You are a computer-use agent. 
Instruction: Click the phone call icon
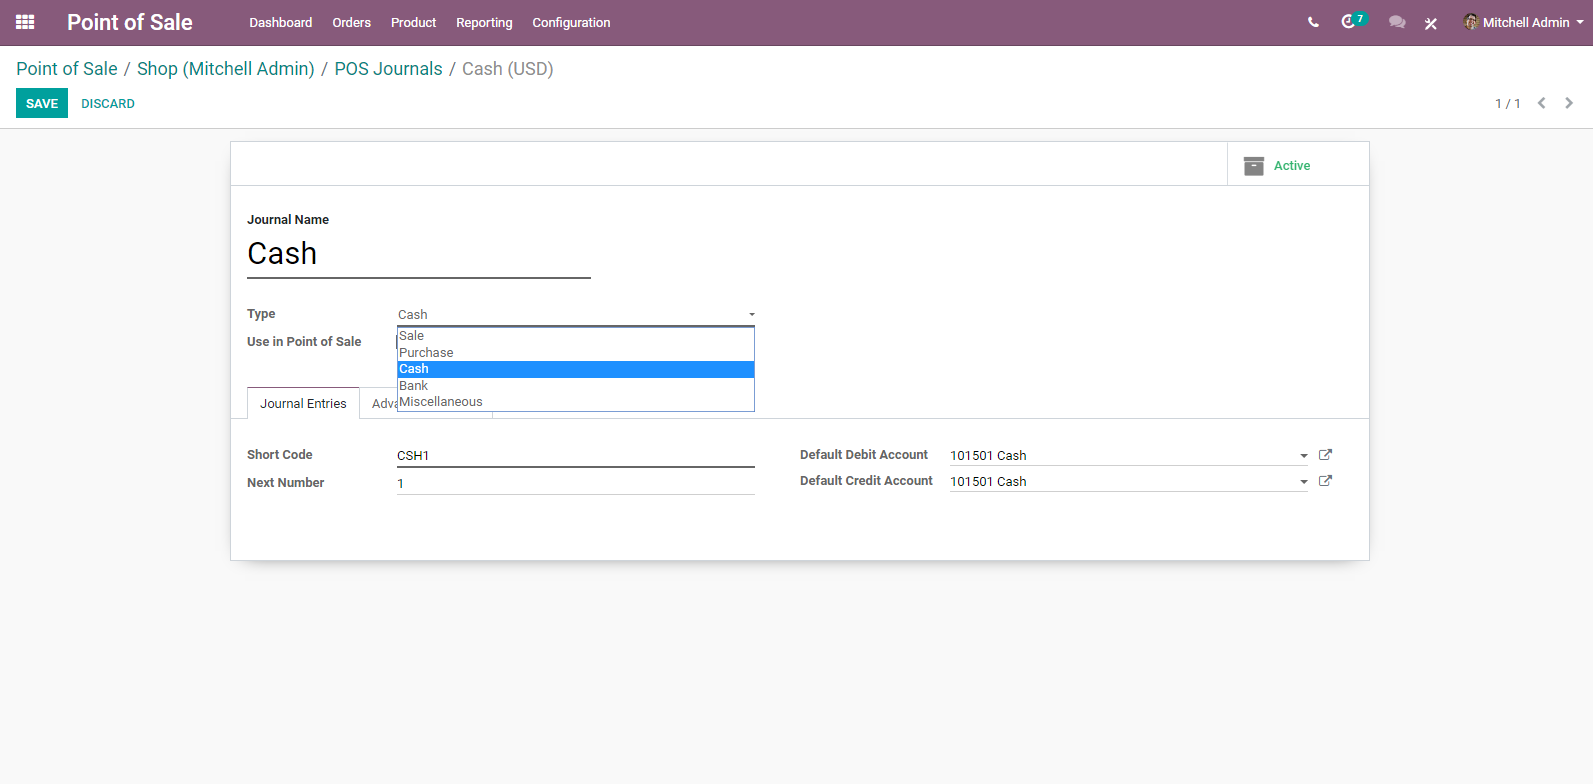pyautogui.click(x=1313, y=22)
